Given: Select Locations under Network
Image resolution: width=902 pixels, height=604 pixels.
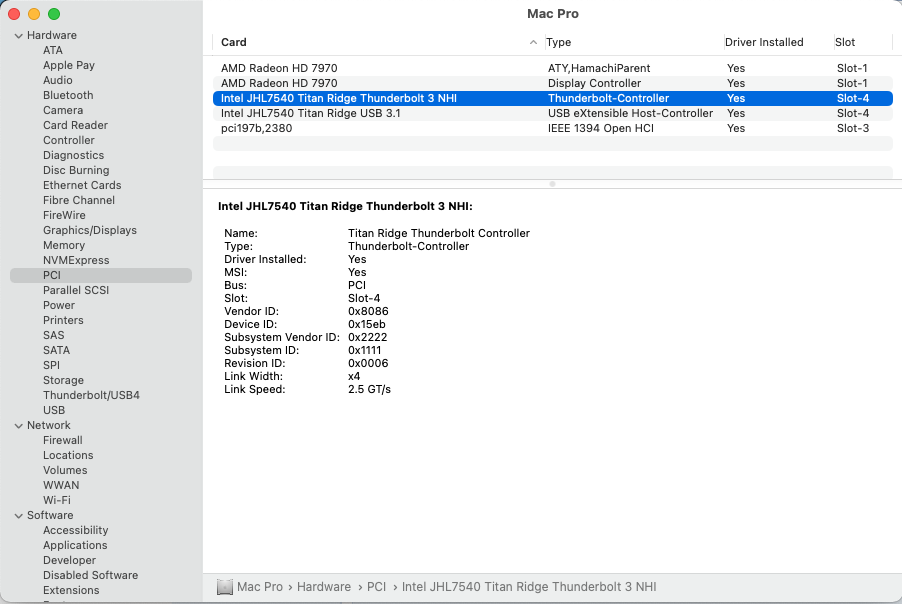Looking at the screenshot, I should (68, 455).
